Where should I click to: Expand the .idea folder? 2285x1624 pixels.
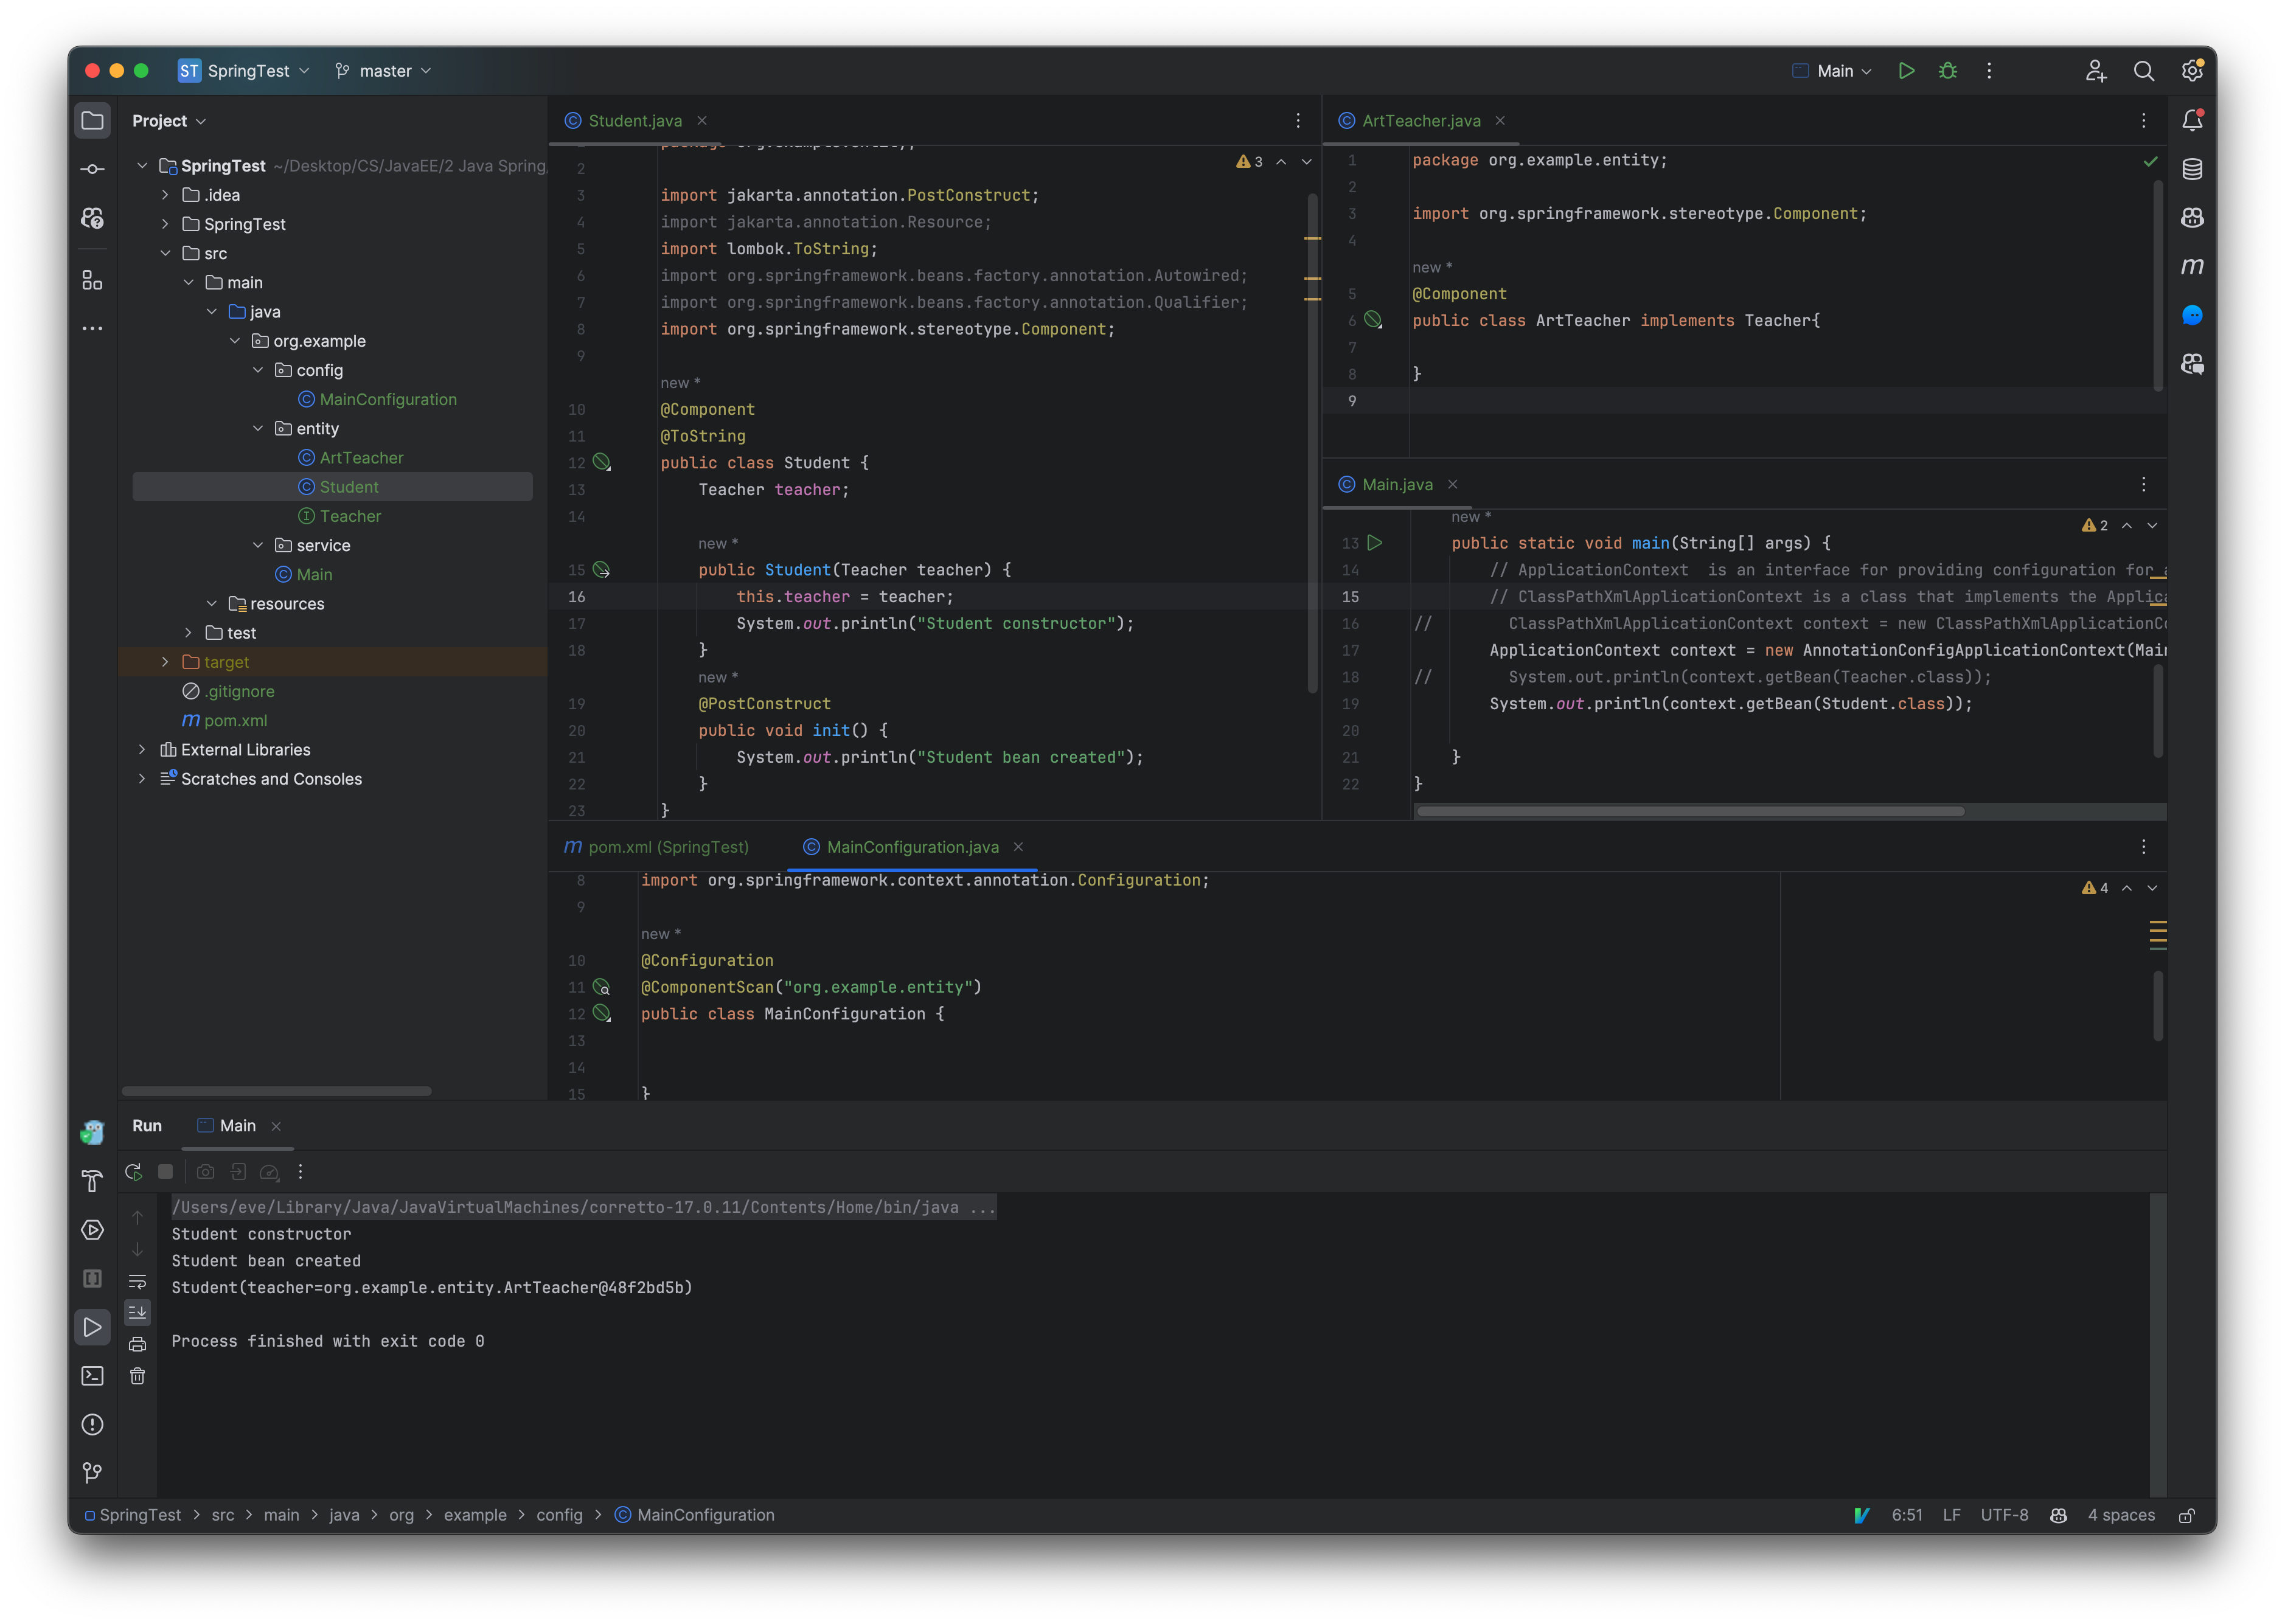click(166, 195)
